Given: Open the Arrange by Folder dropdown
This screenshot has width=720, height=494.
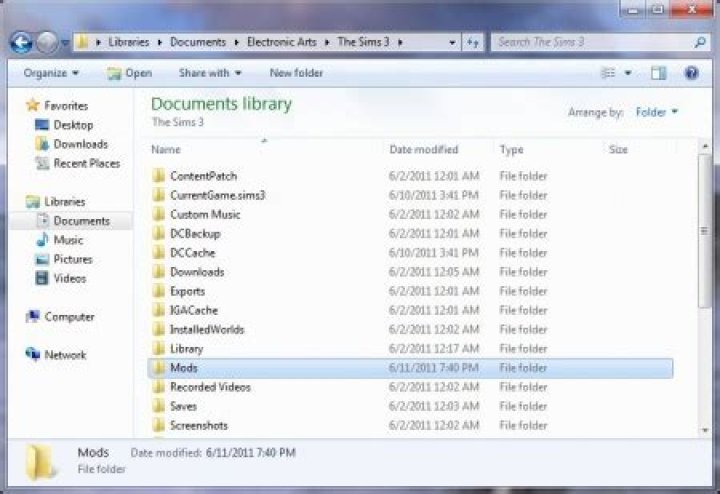Looking at the screenshot, I should (x=657, y=112).
